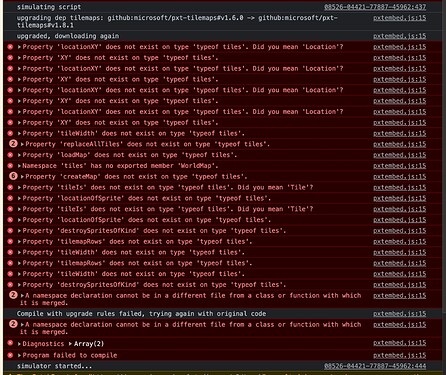
Task: Click the error icon beside 'Program failed to compile'
Action: [x=10, y=355]
